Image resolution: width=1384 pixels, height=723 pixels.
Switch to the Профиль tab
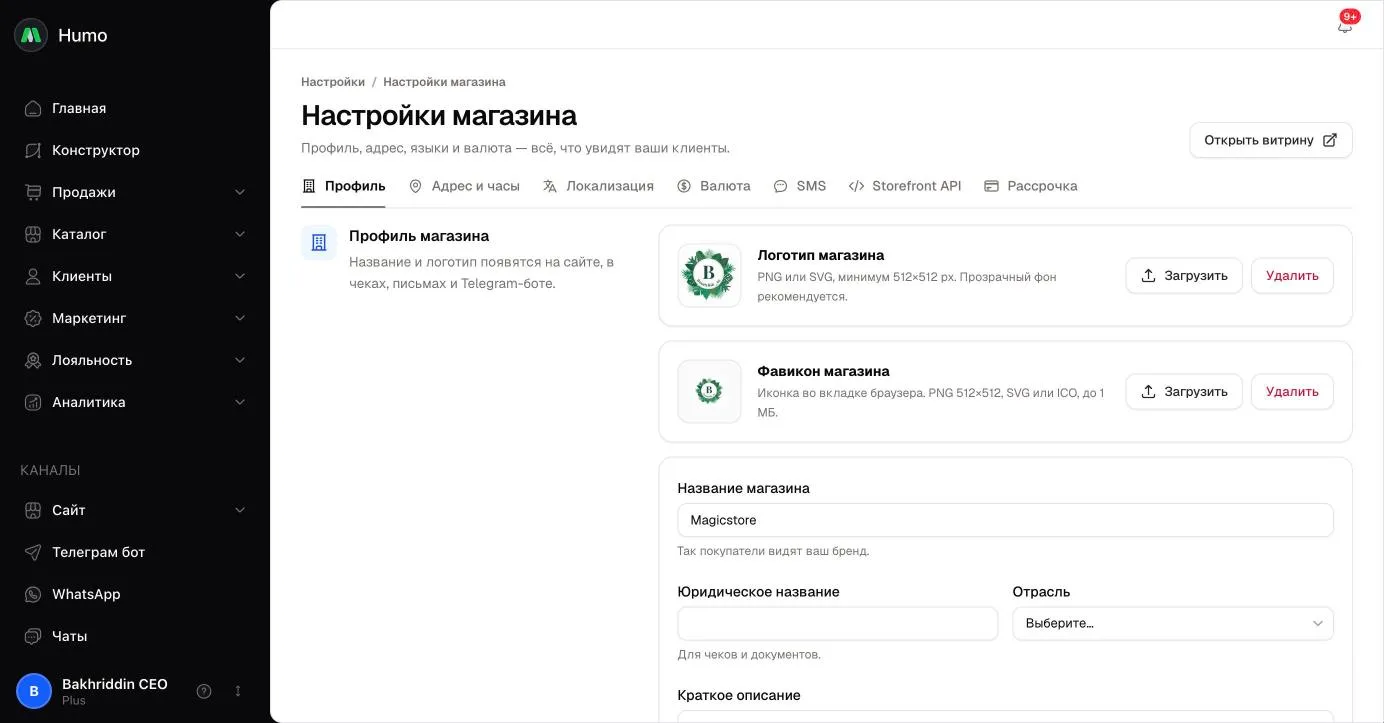coord(343,186)
